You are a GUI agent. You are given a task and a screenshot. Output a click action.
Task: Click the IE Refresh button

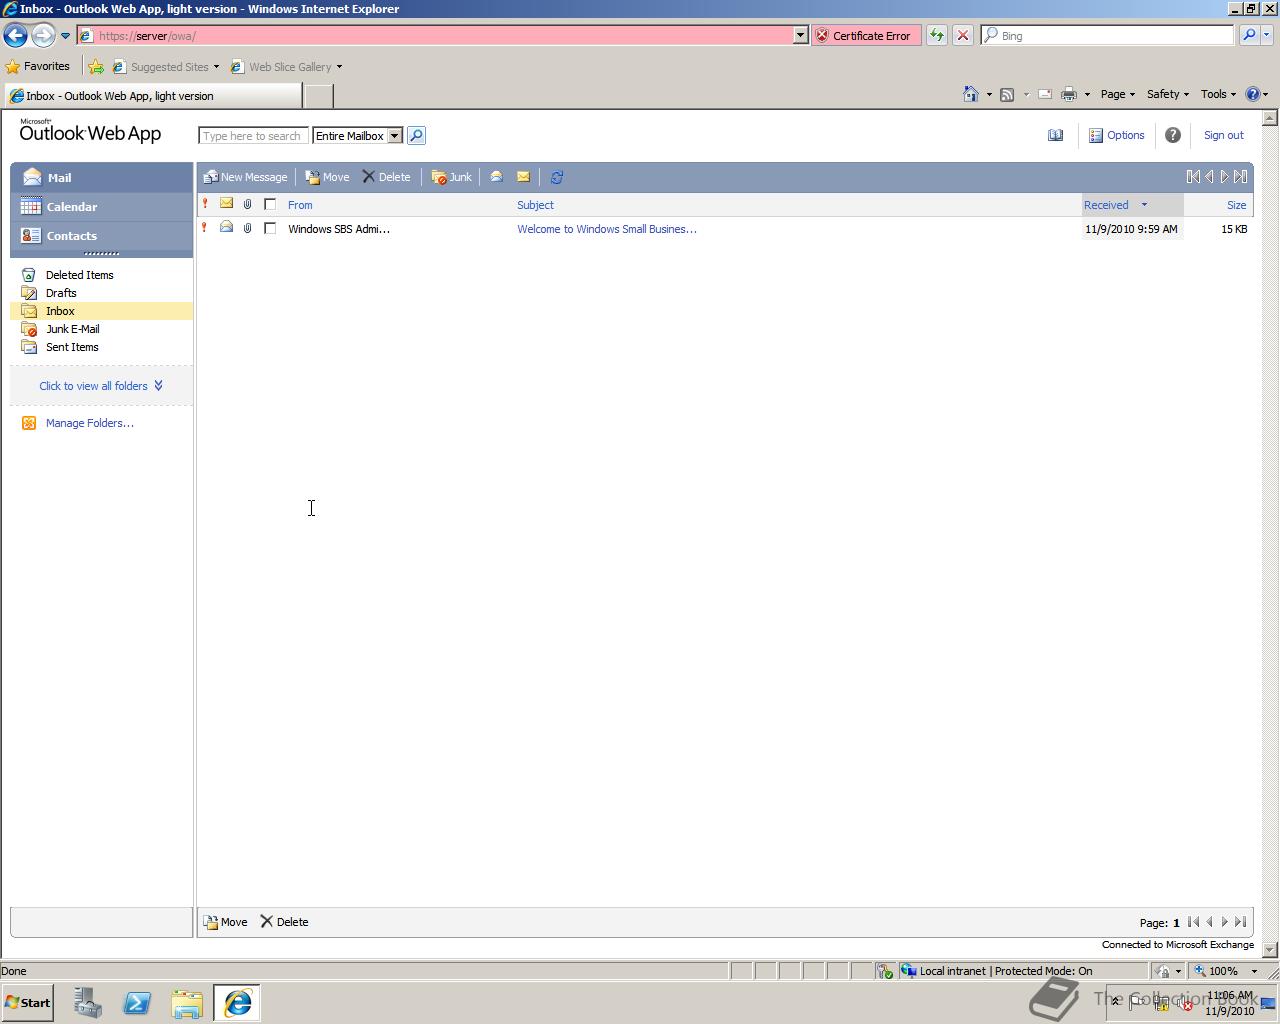click(x=937, y=35)
